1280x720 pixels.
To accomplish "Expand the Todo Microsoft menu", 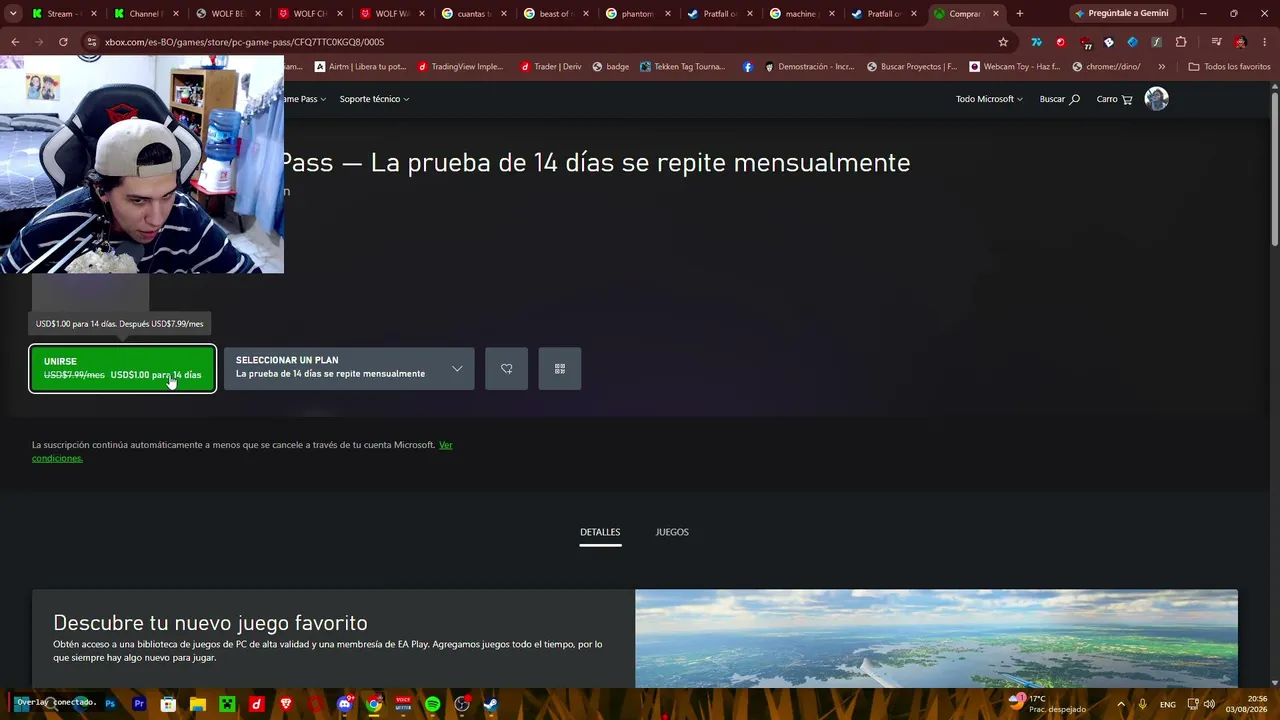I will (989, 99).
